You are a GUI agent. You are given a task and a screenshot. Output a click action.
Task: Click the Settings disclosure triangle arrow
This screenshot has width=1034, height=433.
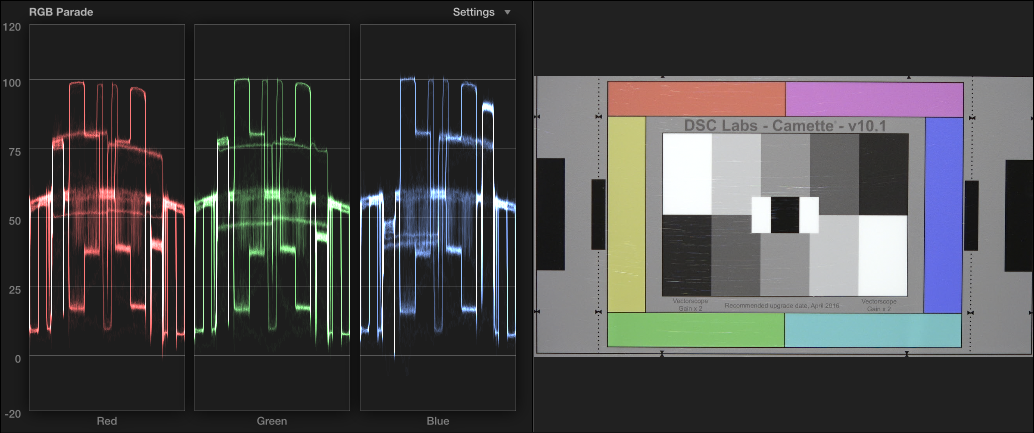[x=507, y=12]
